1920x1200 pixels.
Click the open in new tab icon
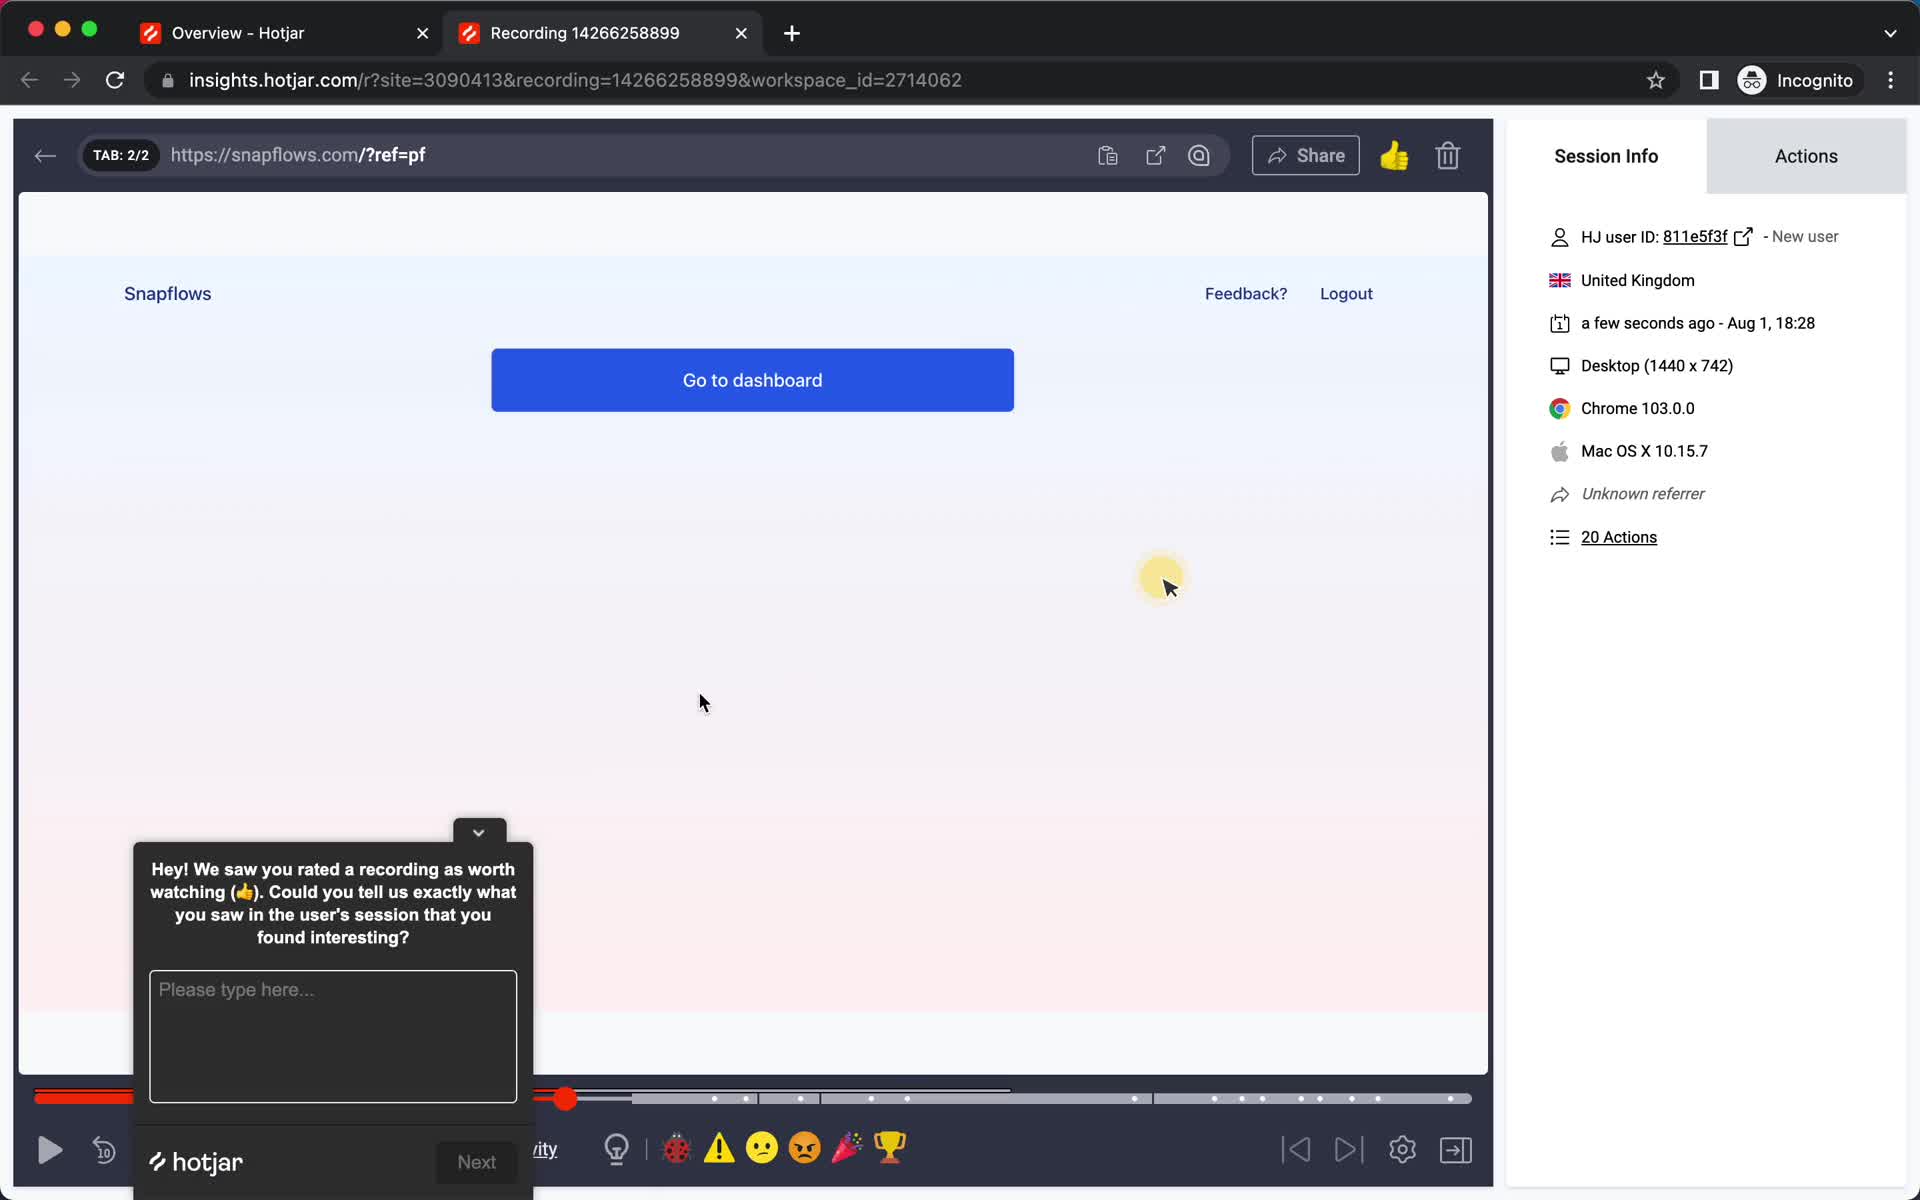tap(1154, 155)
